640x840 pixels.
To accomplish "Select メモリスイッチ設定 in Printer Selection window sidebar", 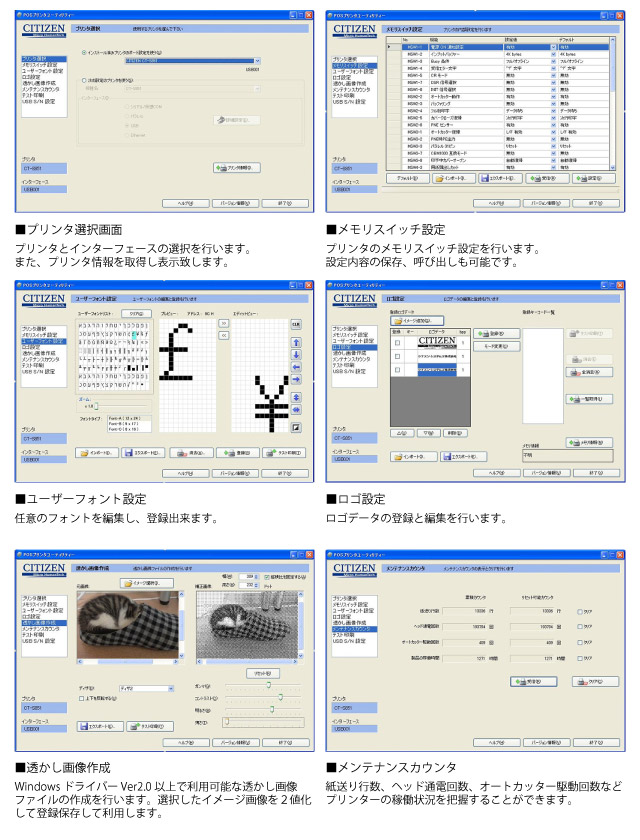I will tap(39, 65).
